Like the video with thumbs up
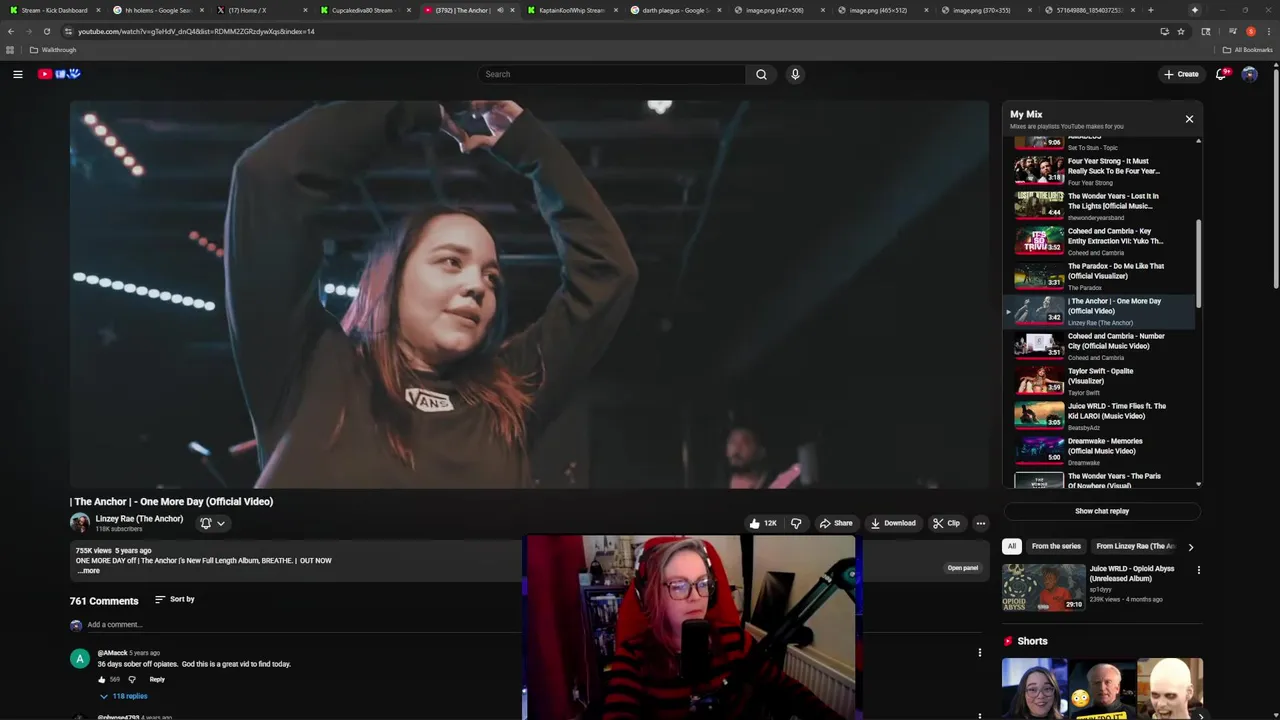Viewport: 1280px width, 720px height. [x=763, y=523]
